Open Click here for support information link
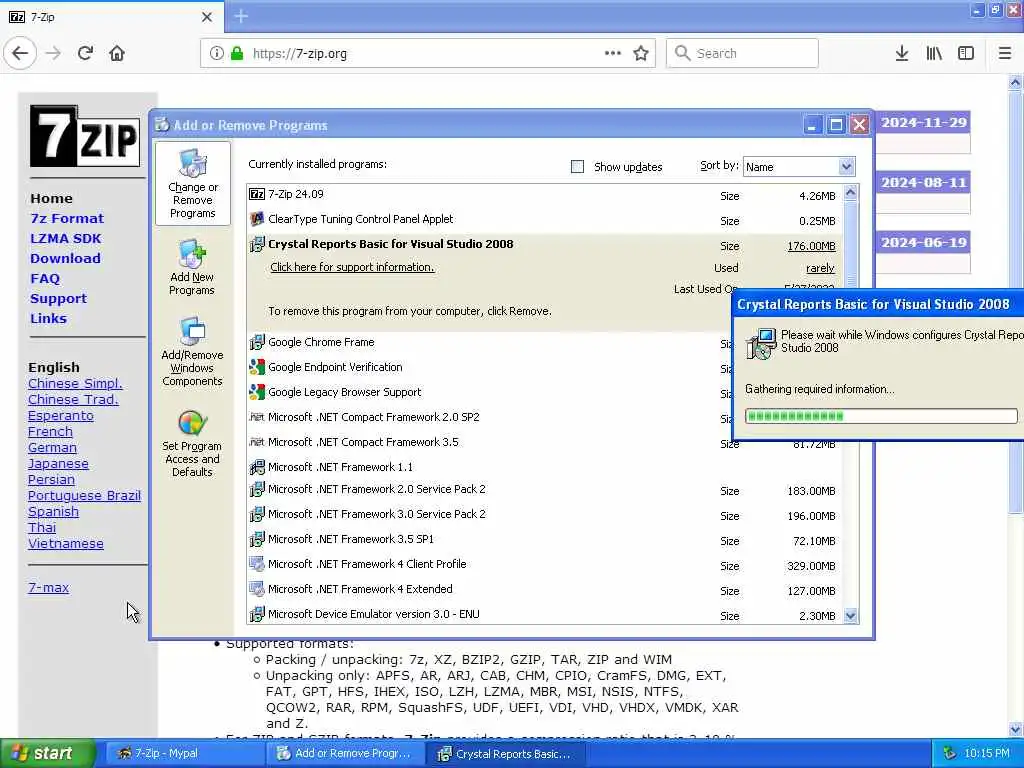The width and height of the screenshot is (1024, 768). [x=352, y=267]
